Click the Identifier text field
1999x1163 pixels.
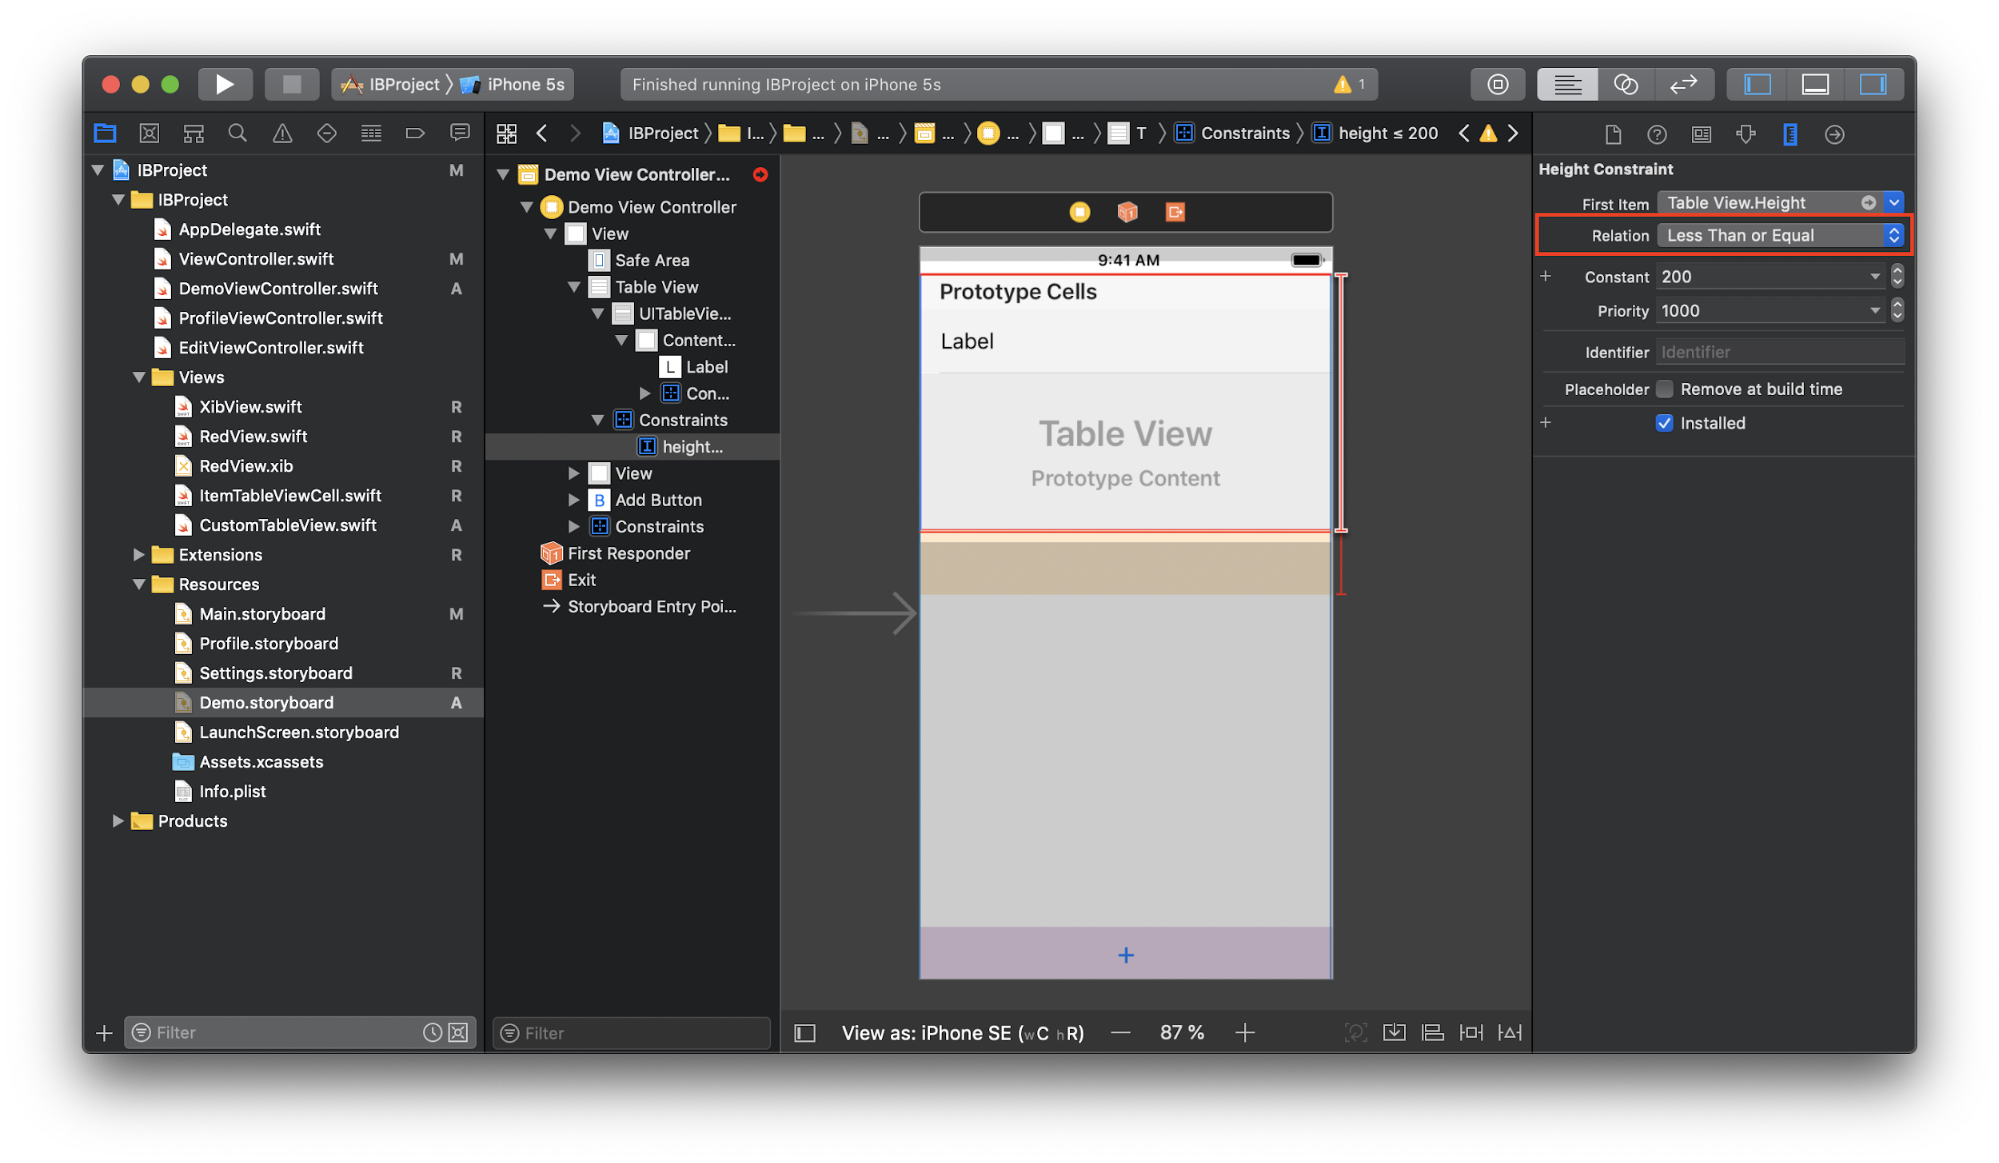[1779, 352]
